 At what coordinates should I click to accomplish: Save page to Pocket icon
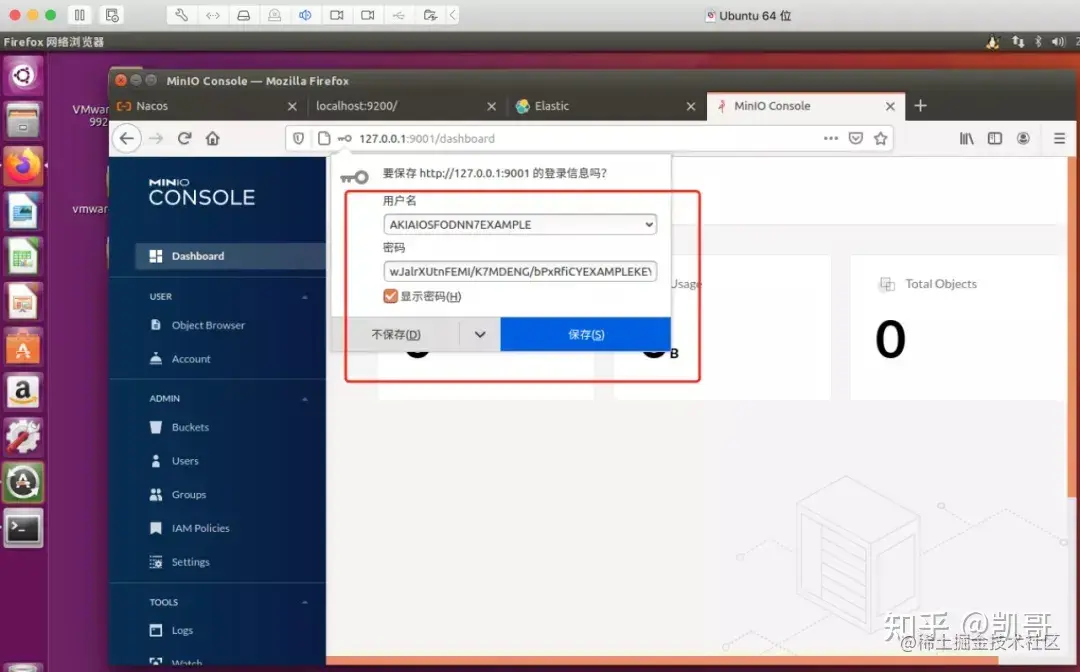(855, 138)
